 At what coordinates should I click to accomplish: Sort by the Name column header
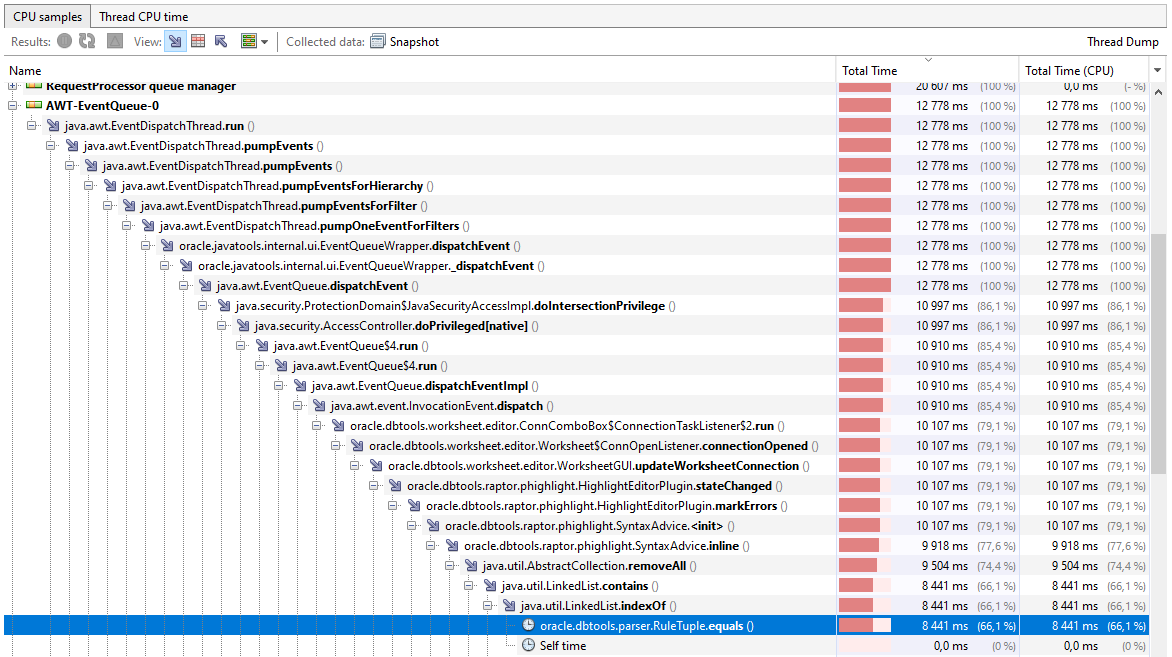click(420, 70)
